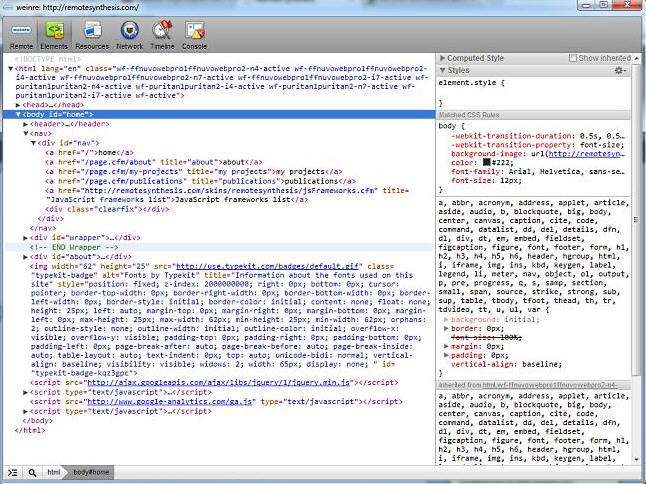Click the -webkit-transition-property line
The image size is (646, 484).
pos(538,145)
